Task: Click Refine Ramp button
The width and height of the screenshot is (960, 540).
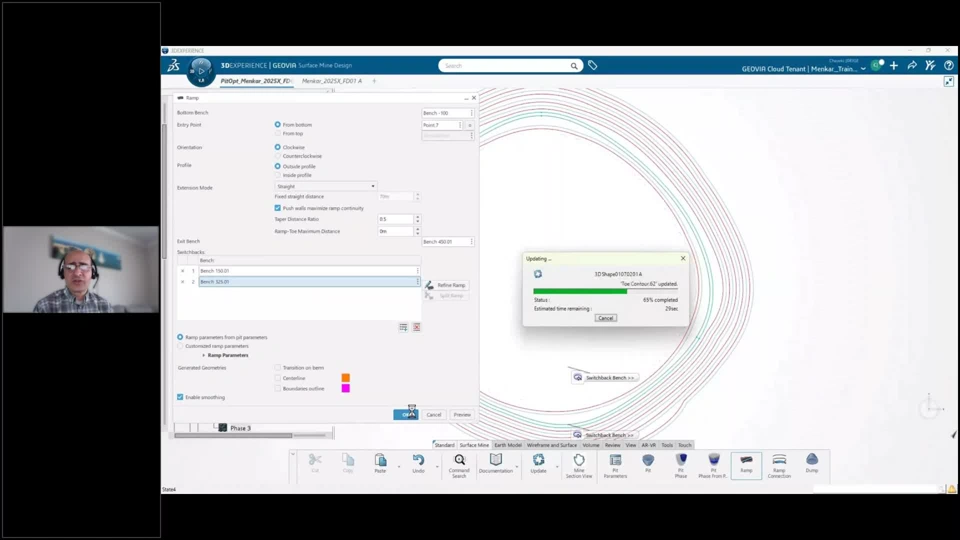Action: point(446,285)
